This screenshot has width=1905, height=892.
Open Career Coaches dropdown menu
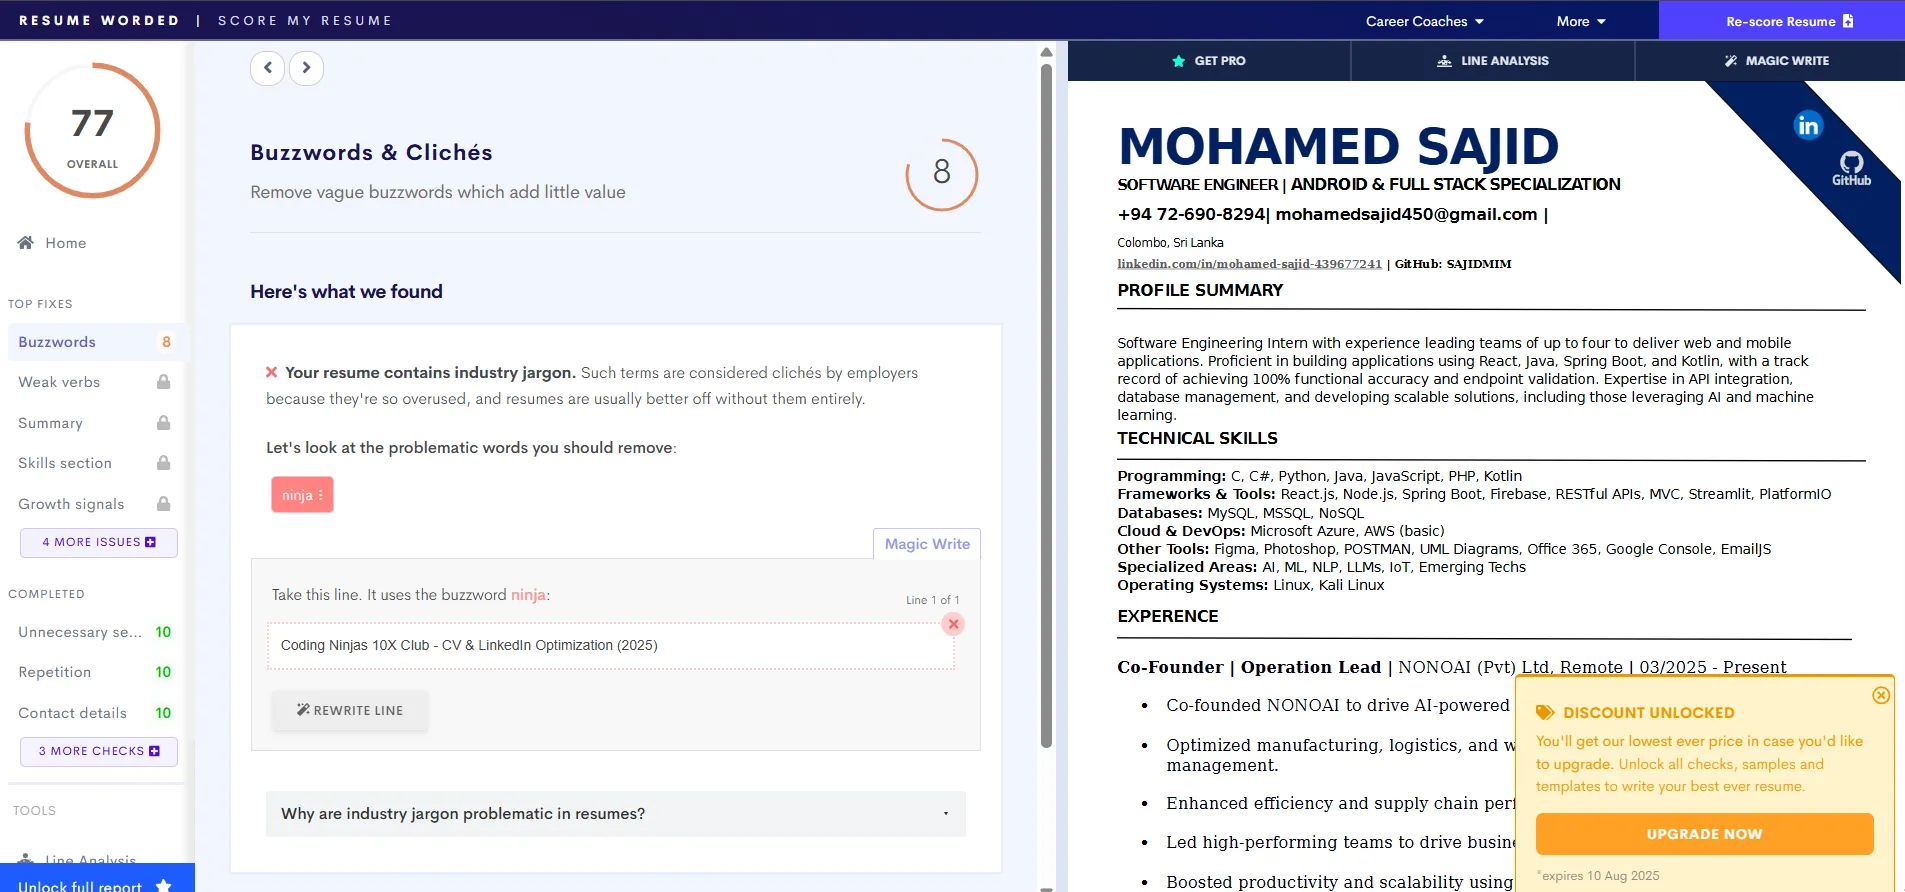point(1424,21)
